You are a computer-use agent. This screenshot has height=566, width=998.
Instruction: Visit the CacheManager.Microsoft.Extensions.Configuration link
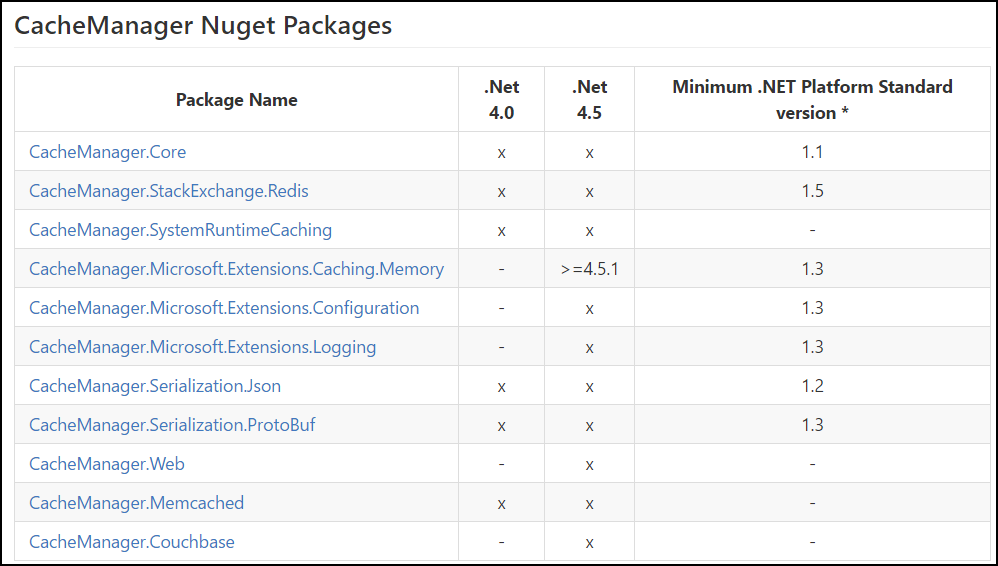point(224,308)
